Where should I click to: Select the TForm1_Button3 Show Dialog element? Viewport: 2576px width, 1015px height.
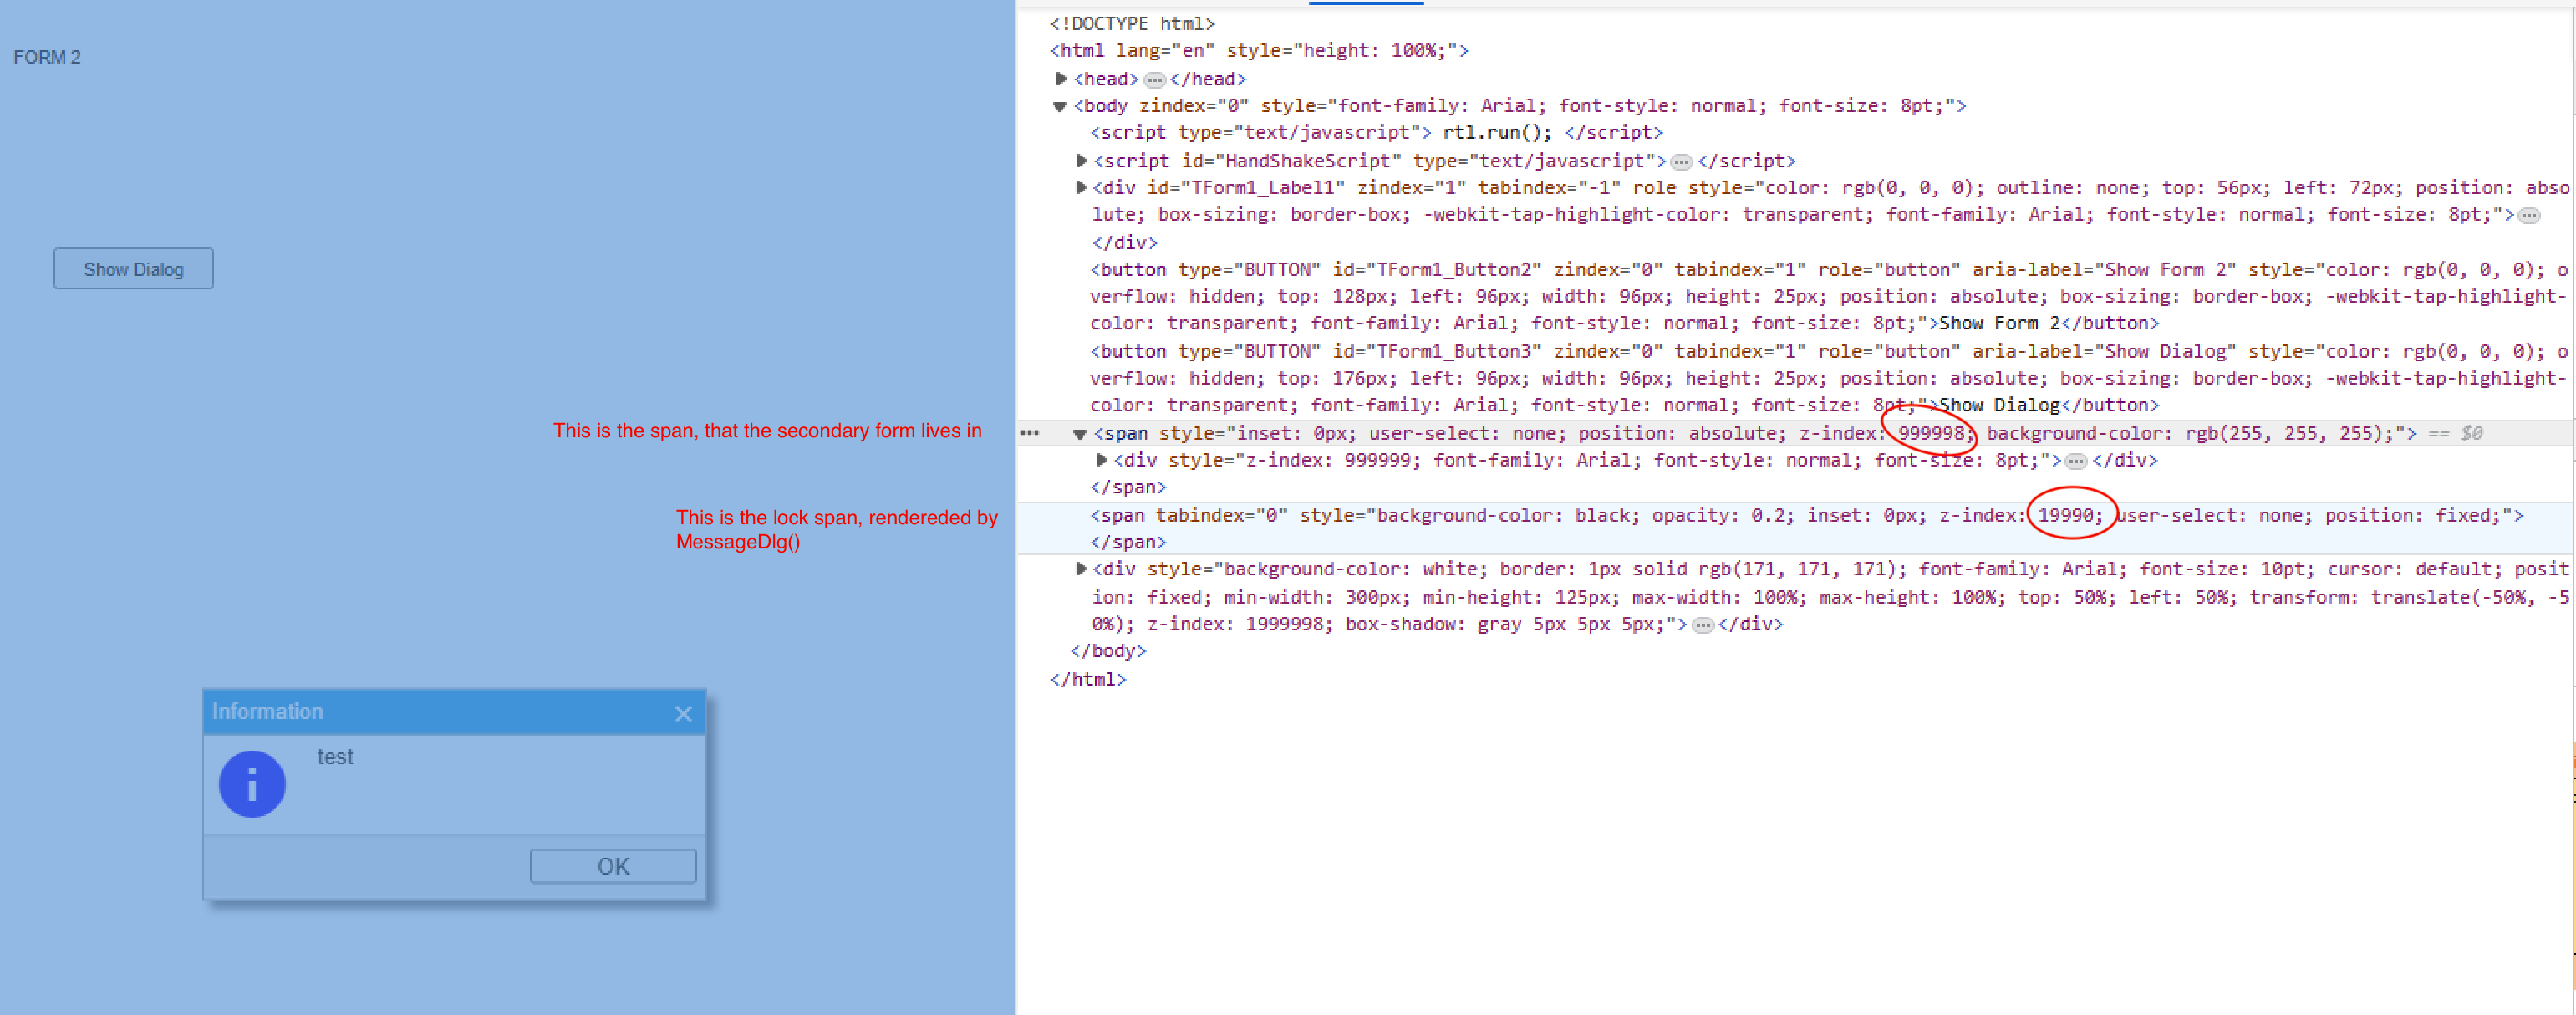click(x=1829, y=378)
